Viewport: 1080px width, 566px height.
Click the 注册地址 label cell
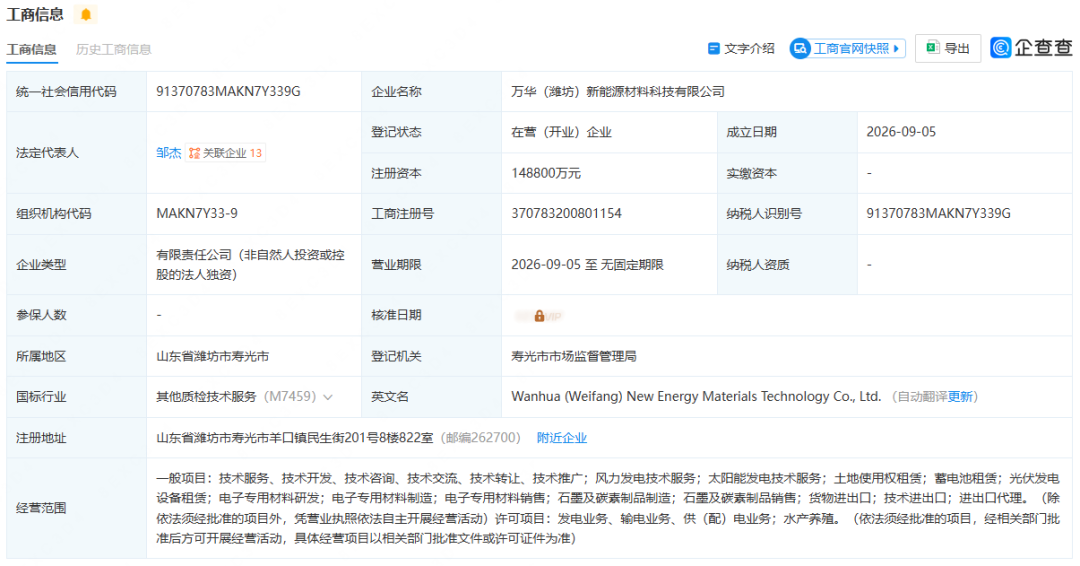[x=76, y=438]
